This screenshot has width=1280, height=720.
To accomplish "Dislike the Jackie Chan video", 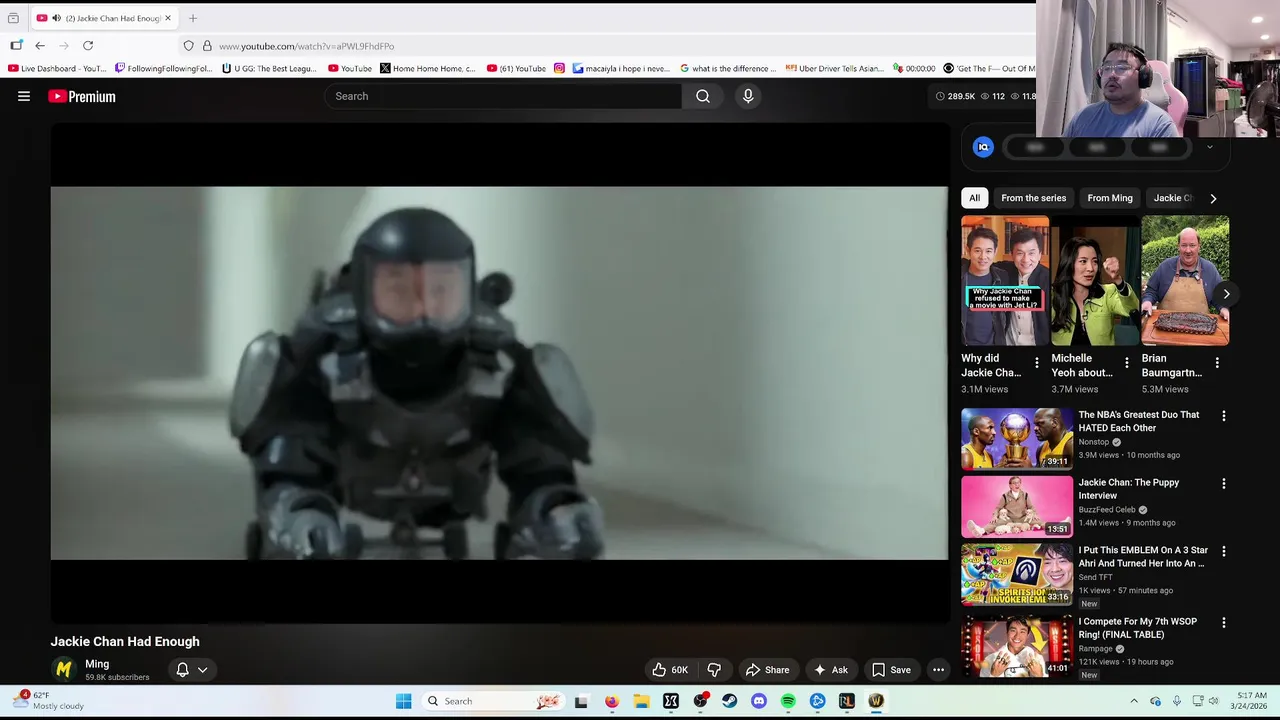I will (x=714, y=670).
